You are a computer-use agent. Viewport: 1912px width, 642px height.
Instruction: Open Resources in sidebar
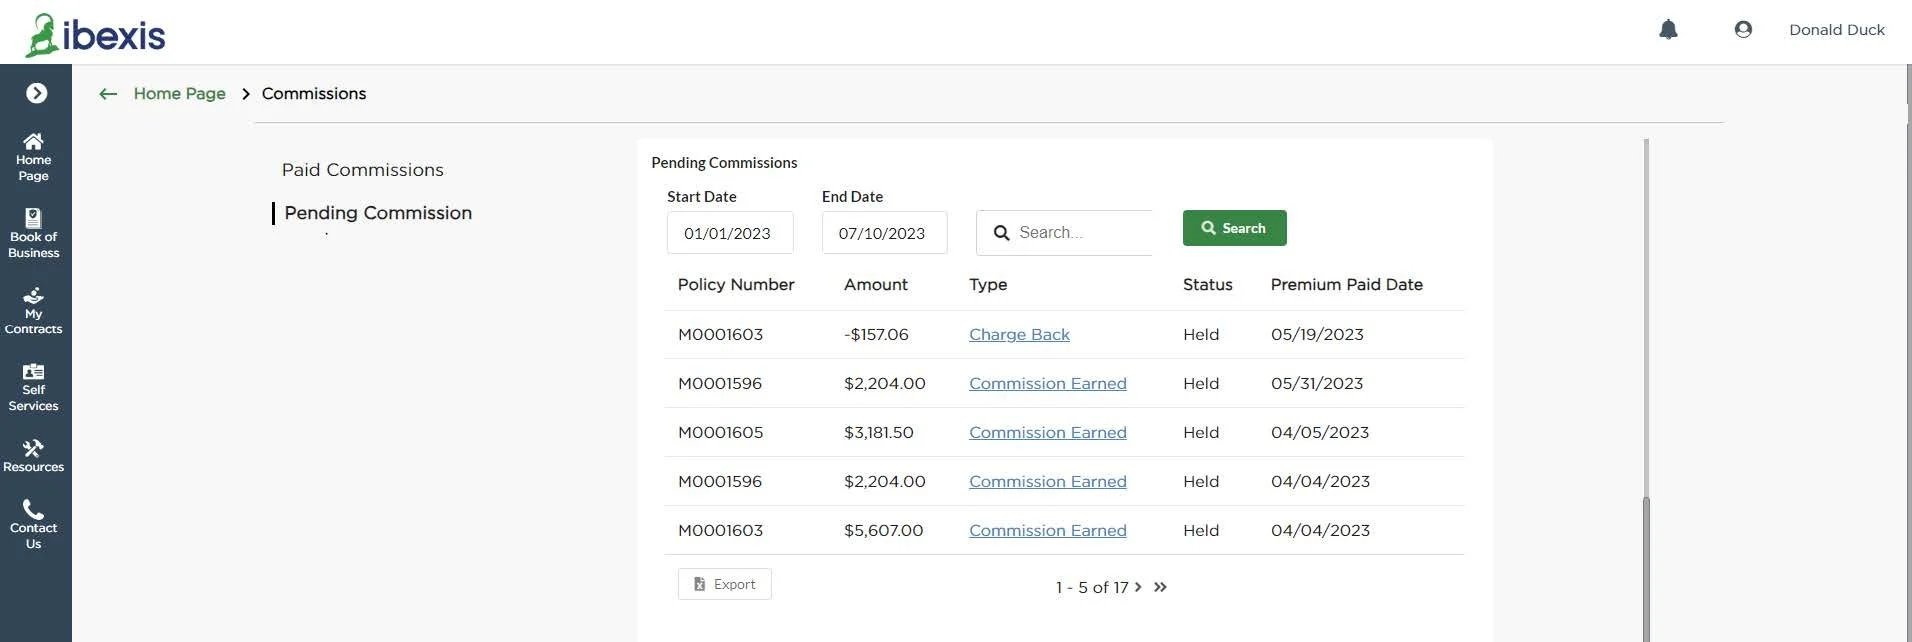[x=33, y=456]
